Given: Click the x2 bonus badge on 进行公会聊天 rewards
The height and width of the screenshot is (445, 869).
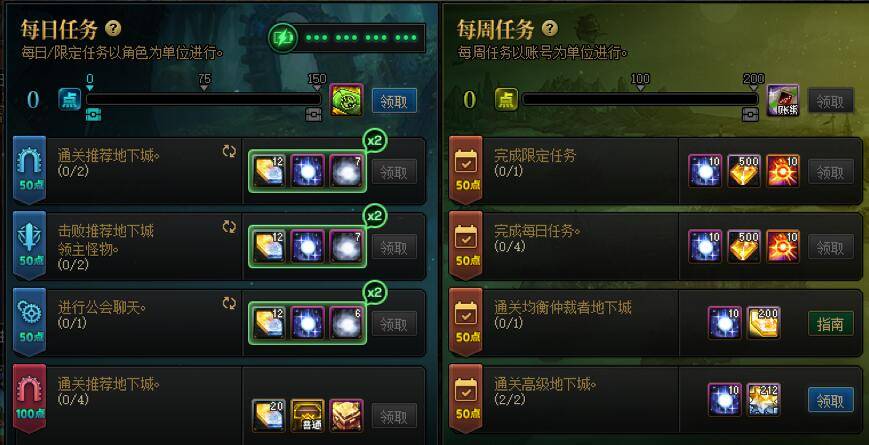Looking at the screenshot, I should click(375, 293).
